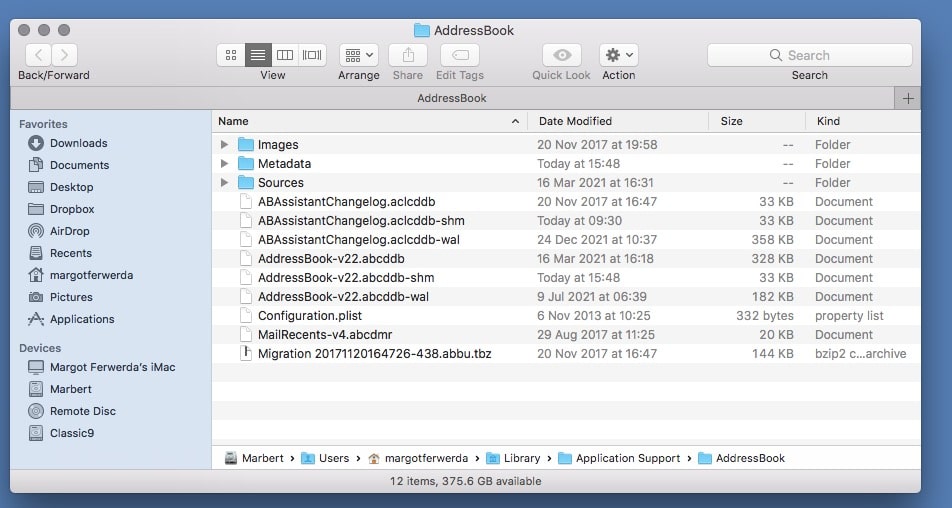Click Application Support in path bar
This screenshot has height=508, width=952.
(x=619, y=458)
